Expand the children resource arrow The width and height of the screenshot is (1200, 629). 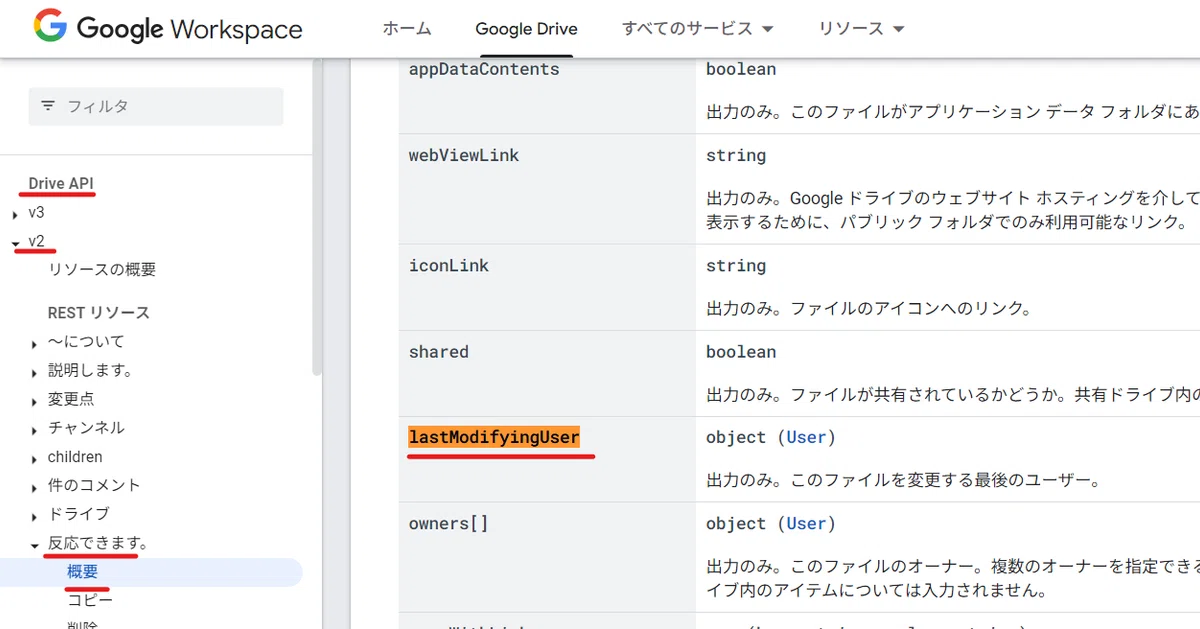pos(35,459)
